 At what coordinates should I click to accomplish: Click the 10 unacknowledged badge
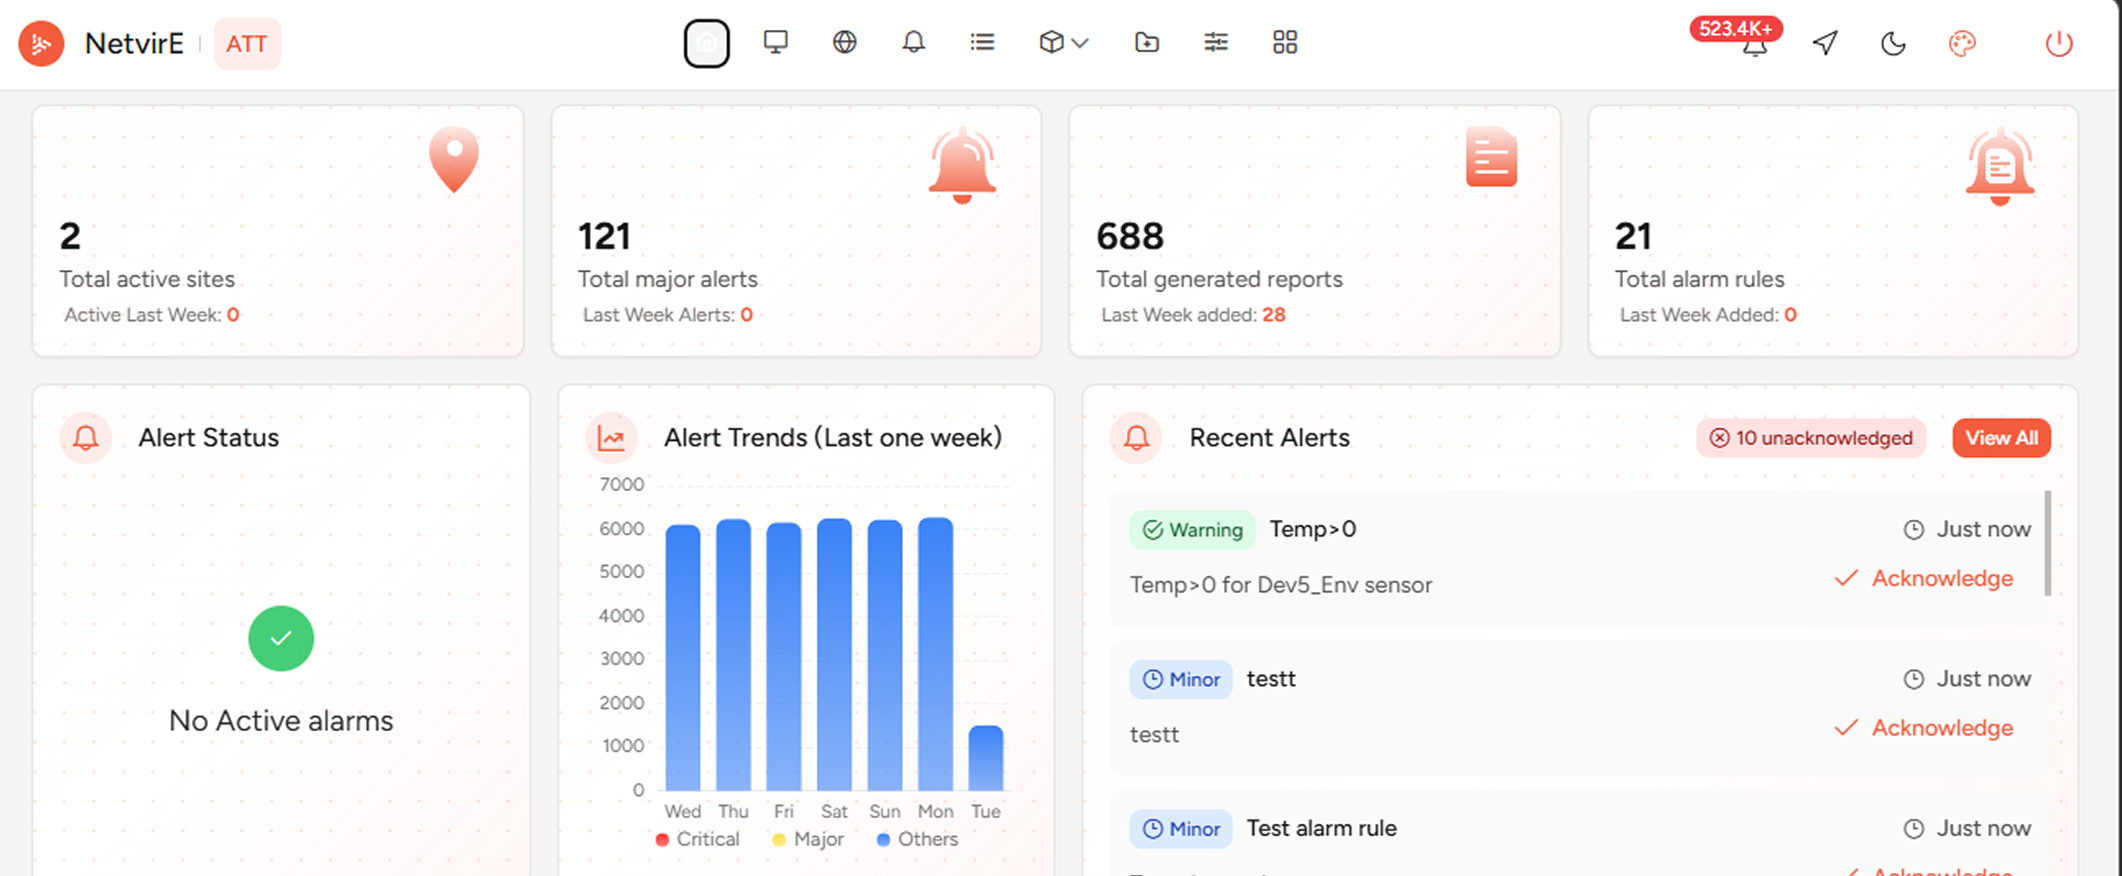1811,438
